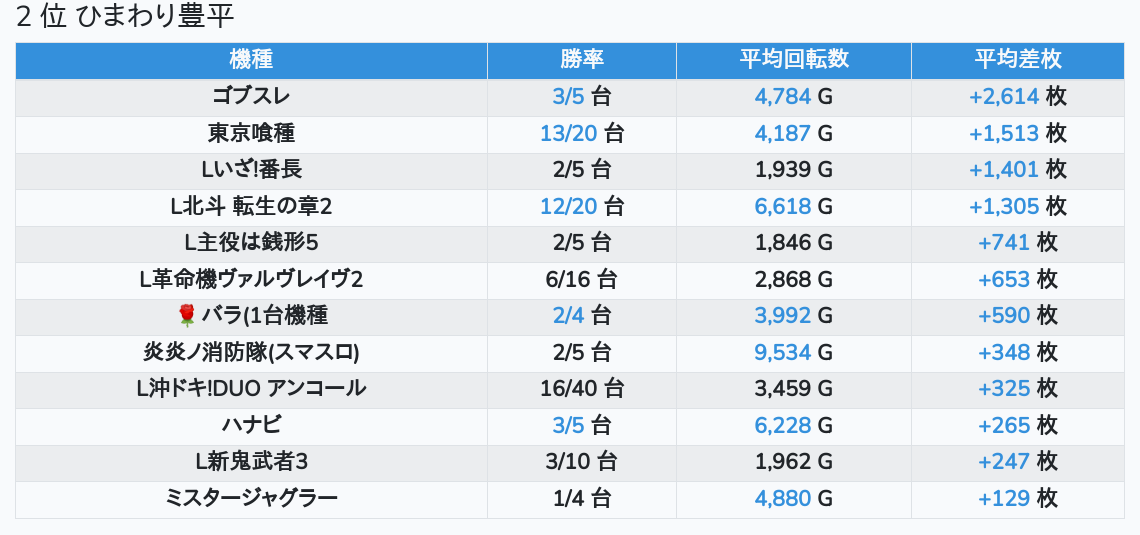Click the 勝率 column header

581,60
